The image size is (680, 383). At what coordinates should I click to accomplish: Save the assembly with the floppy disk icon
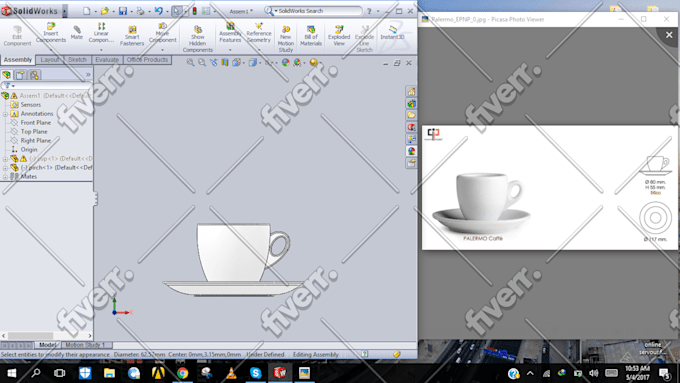click(x=123, y=11)
